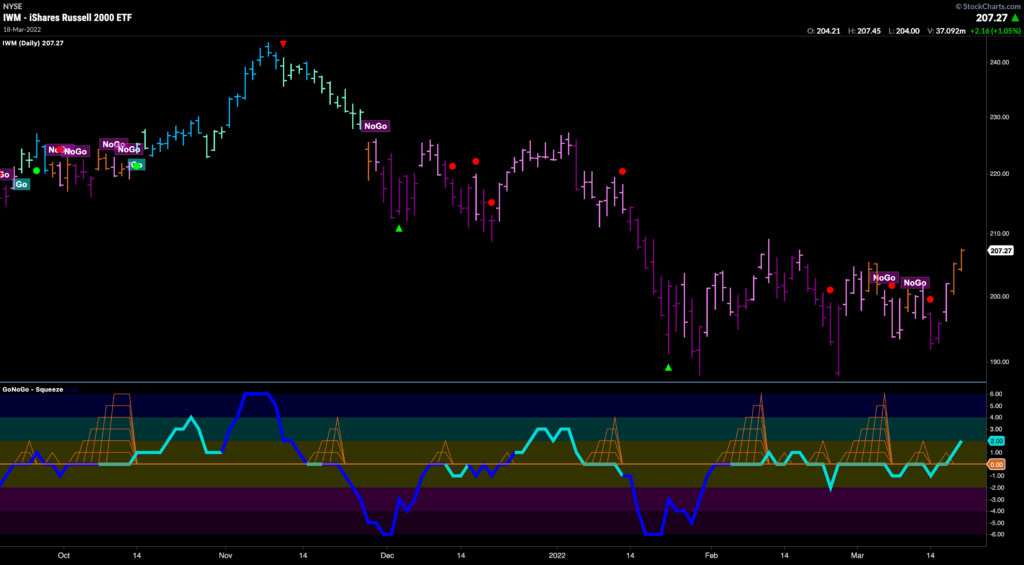
Task: Click the IWM (Daily) 207.27 legend label
Action: 28,43
